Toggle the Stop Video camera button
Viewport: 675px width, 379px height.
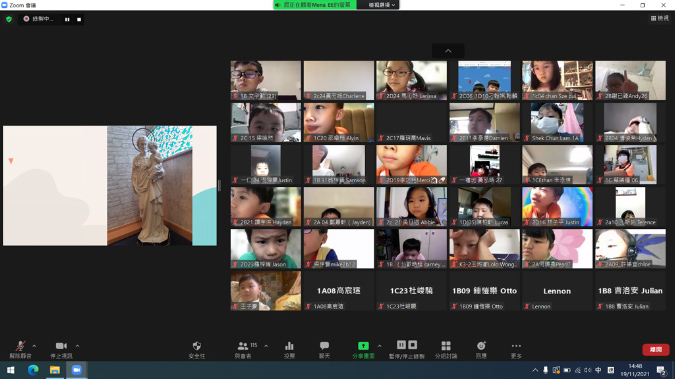tap(61, 349)
